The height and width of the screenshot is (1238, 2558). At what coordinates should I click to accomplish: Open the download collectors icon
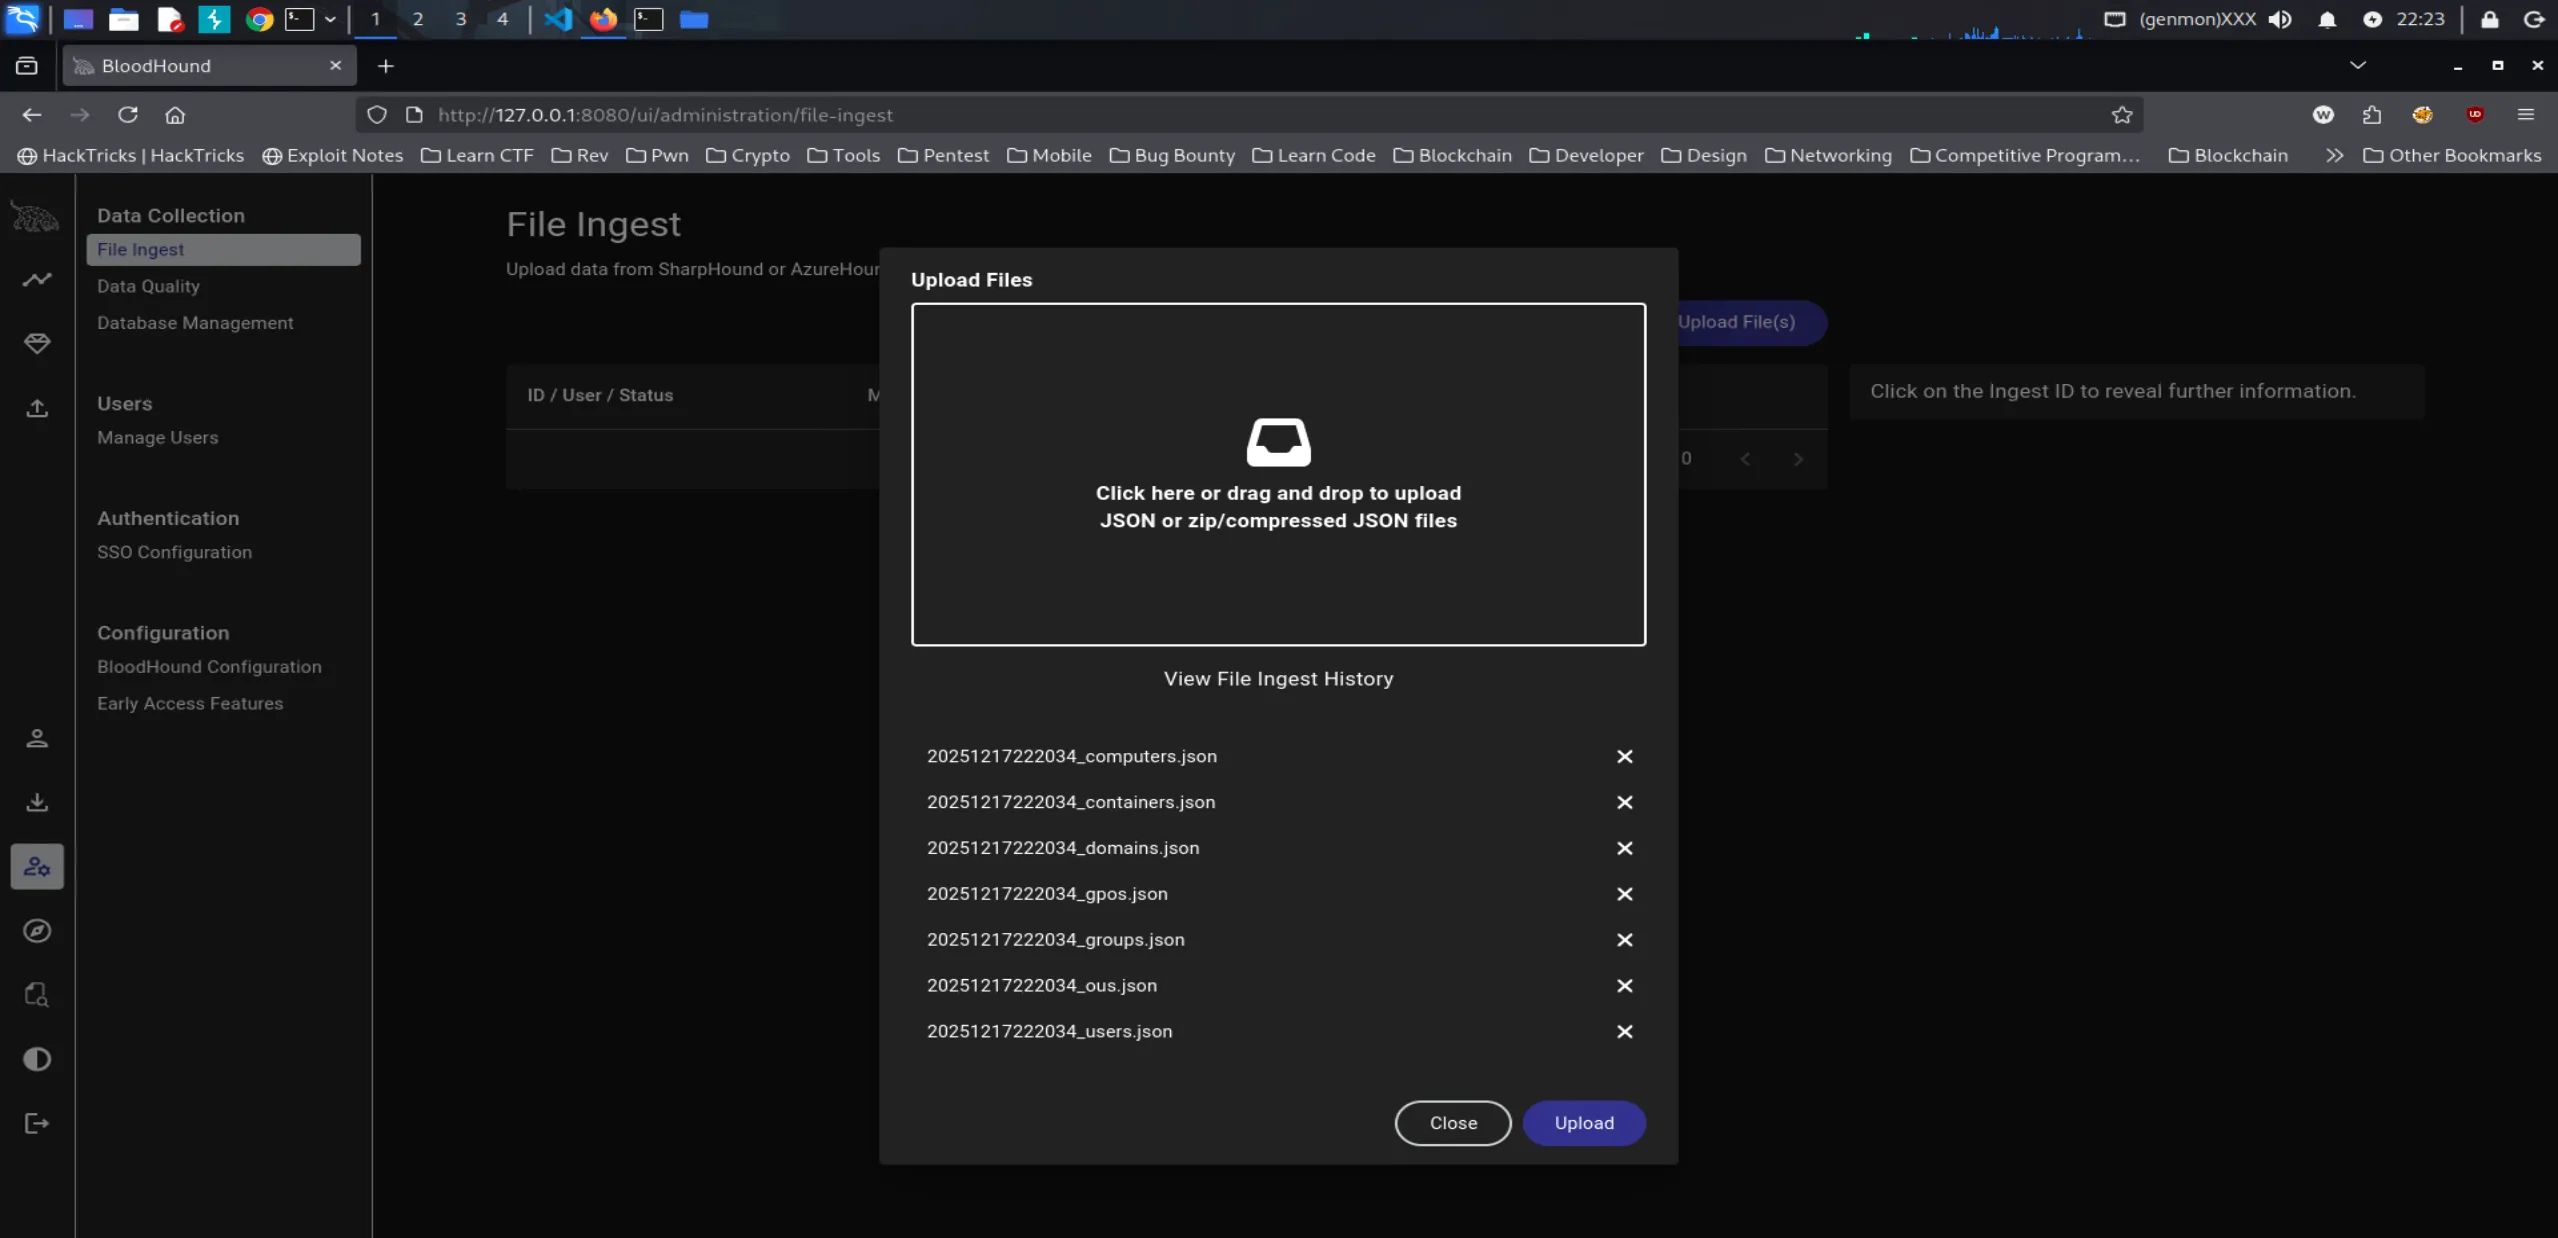point(37,802)
